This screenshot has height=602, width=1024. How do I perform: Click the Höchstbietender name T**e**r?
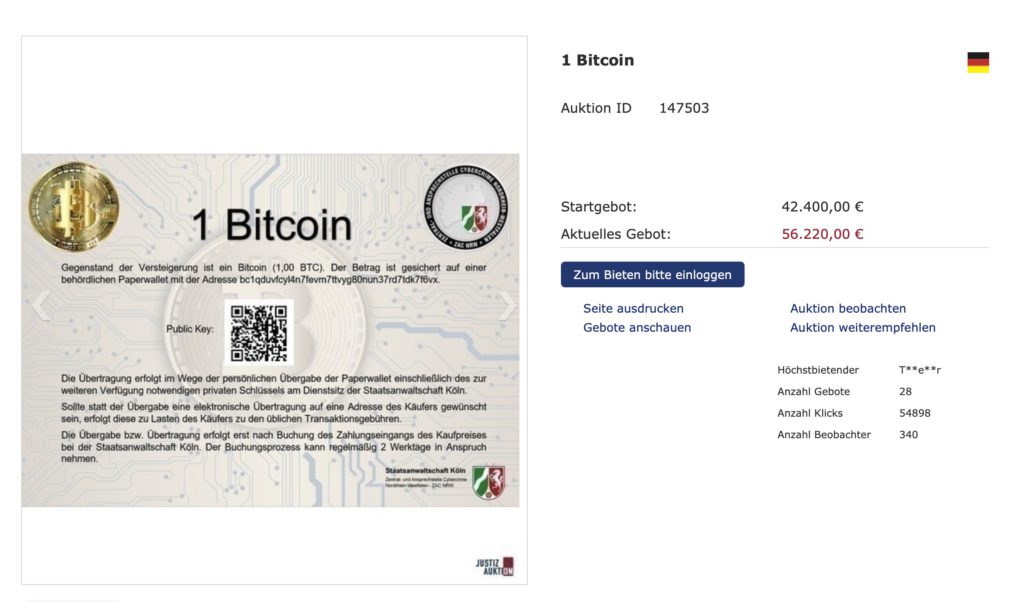920,370
